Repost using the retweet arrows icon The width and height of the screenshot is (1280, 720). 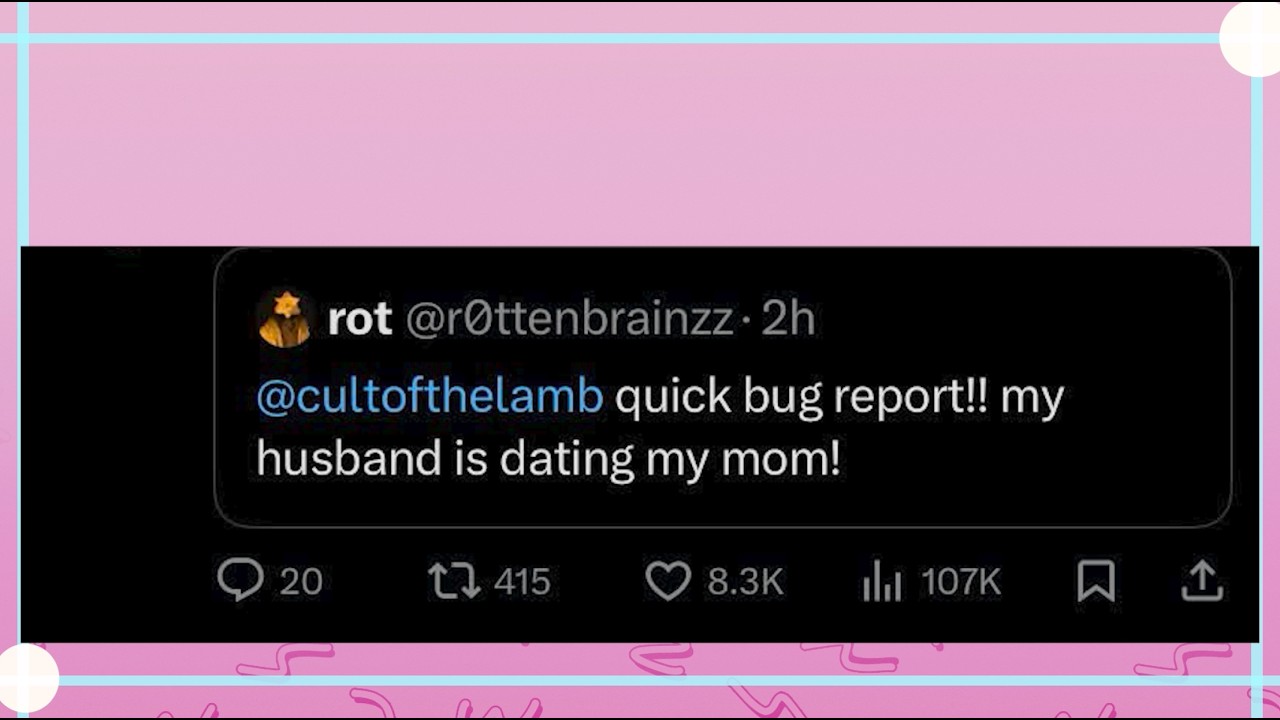click(454, 580)
